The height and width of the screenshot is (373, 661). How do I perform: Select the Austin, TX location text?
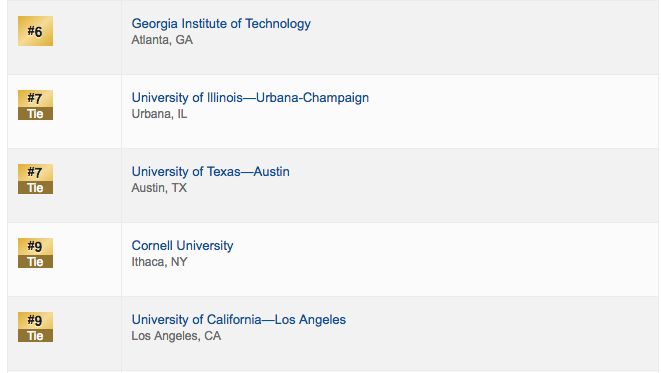tap(159, 188)
